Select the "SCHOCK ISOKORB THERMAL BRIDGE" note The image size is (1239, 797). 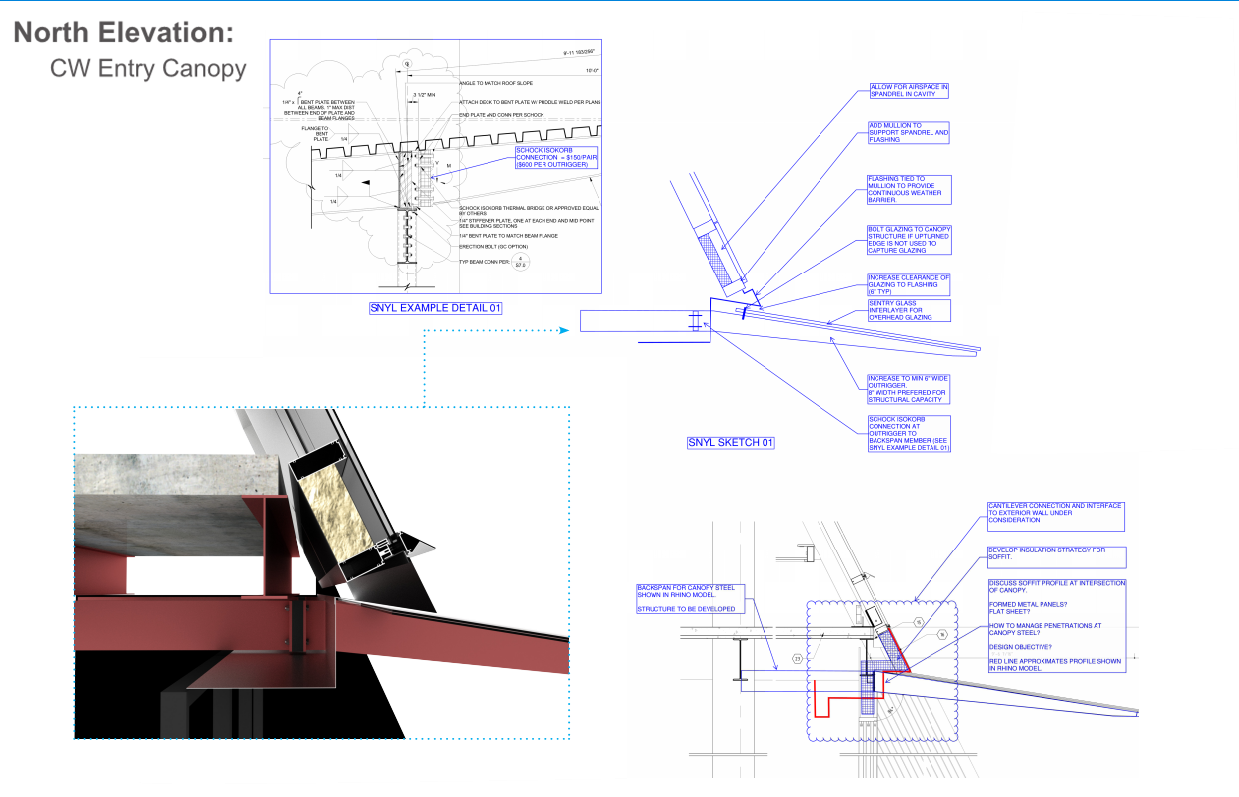[529, 211]
